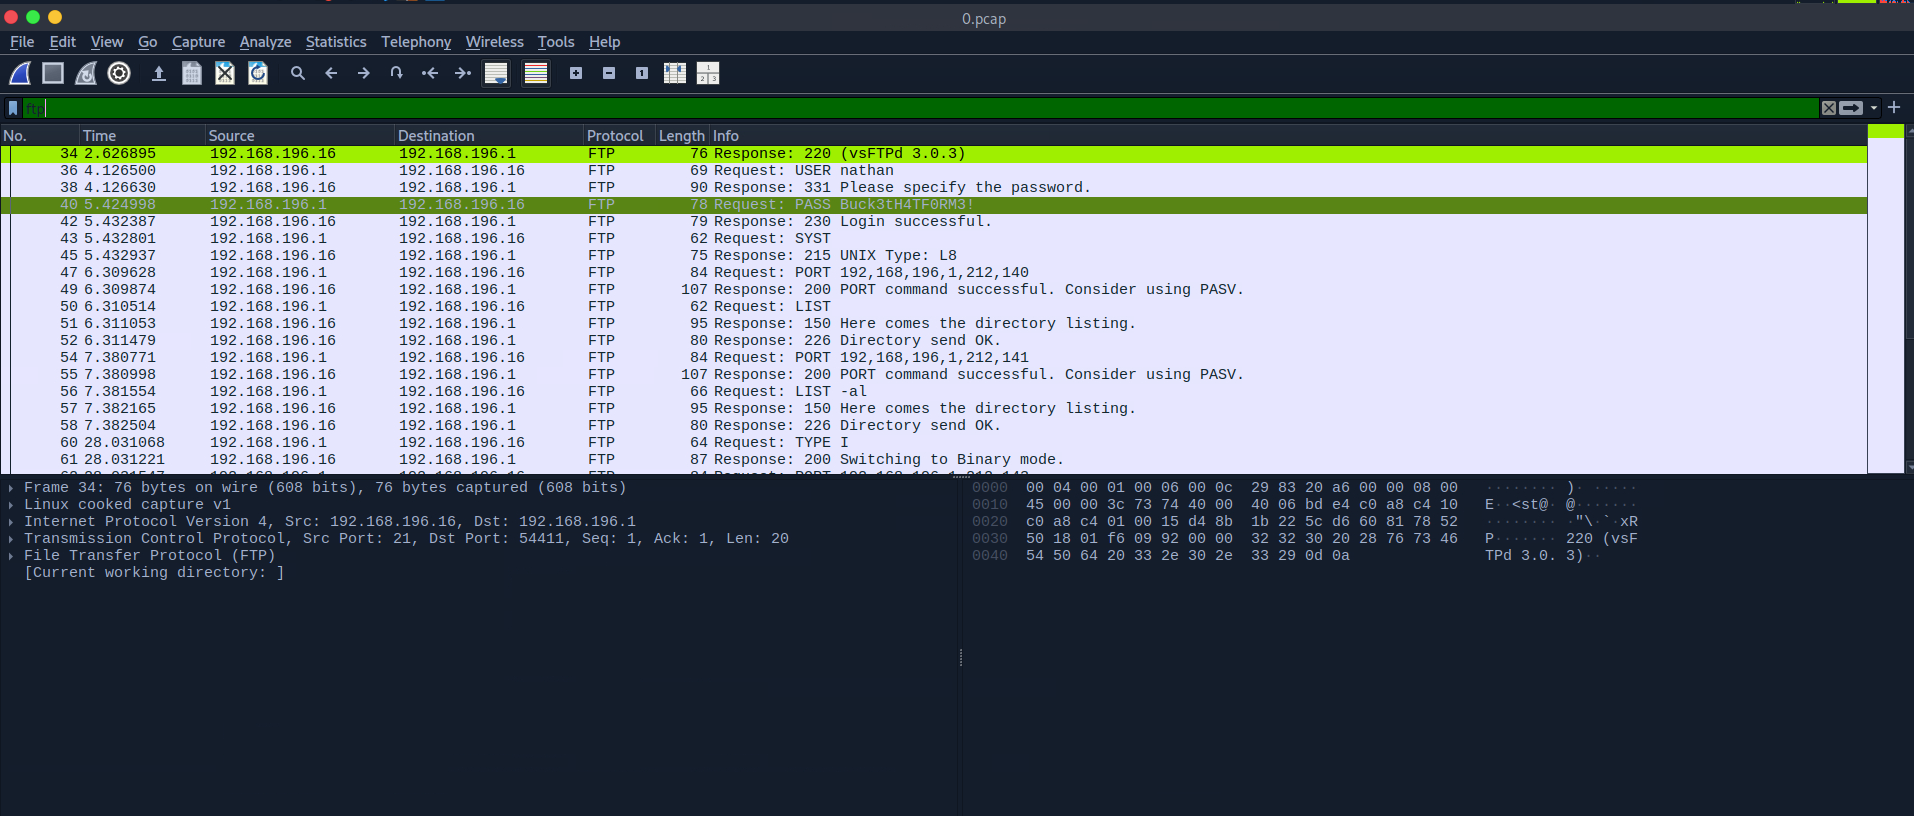Reload this capture file
This screenshot has width=1914, height=816.
258,73
